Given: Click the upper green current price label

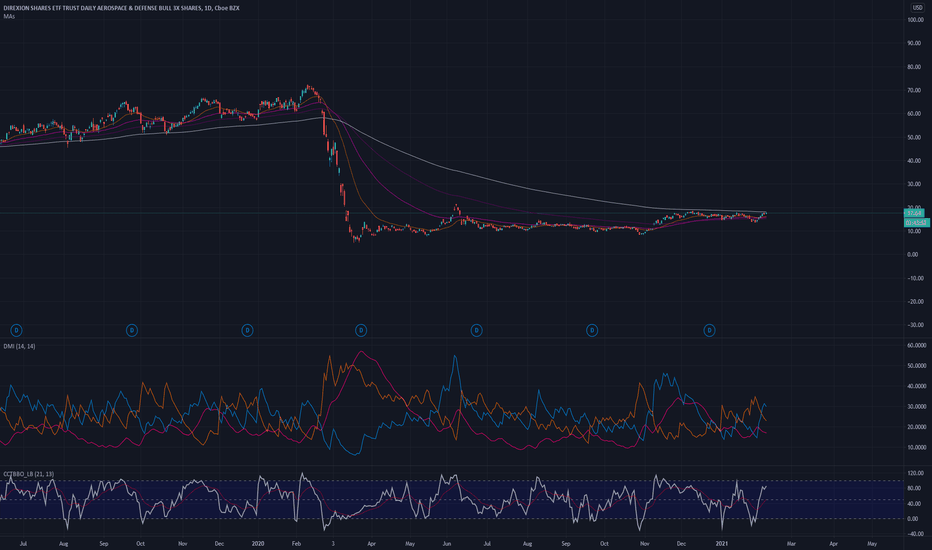Looking at the screenshot, I should (x=914, y=213).
